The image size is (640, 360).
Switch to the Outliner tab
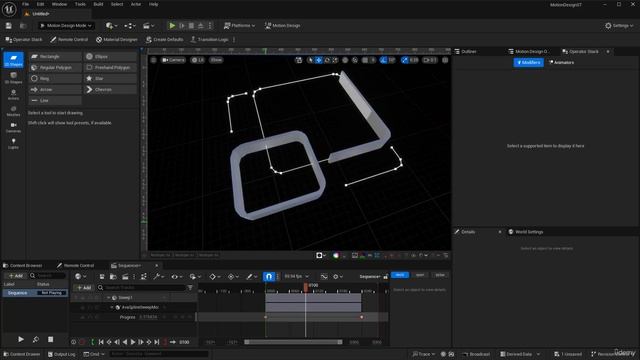466,51
